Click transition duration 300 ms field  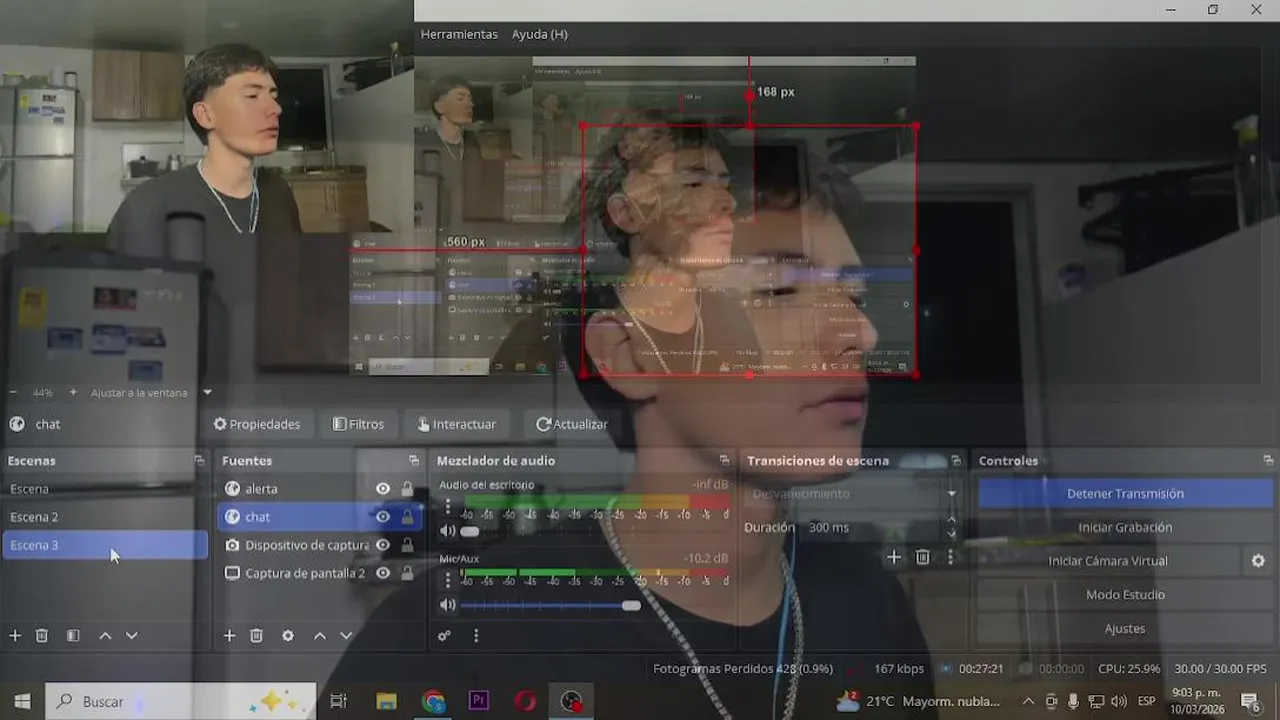pyautogui.click(x=870, y=527)
